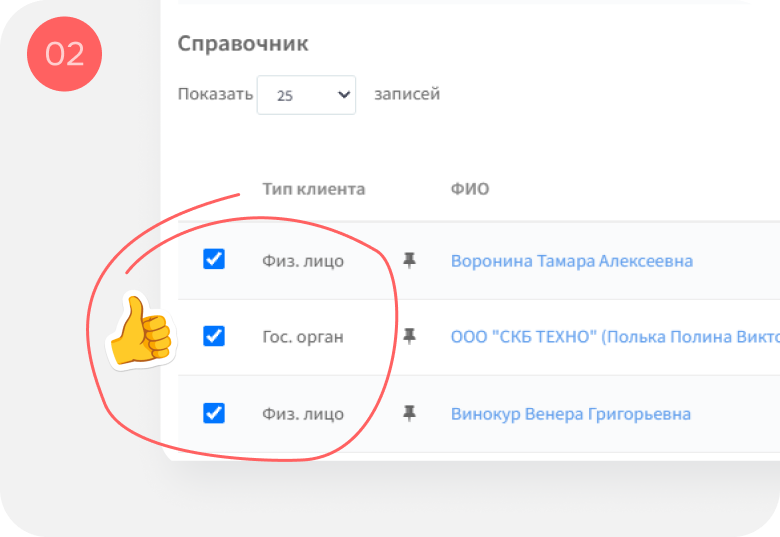Toggle the checkbox in Винокур's row
The width and height of the screenshot is (780, 537).
click(x=214, y=413)
